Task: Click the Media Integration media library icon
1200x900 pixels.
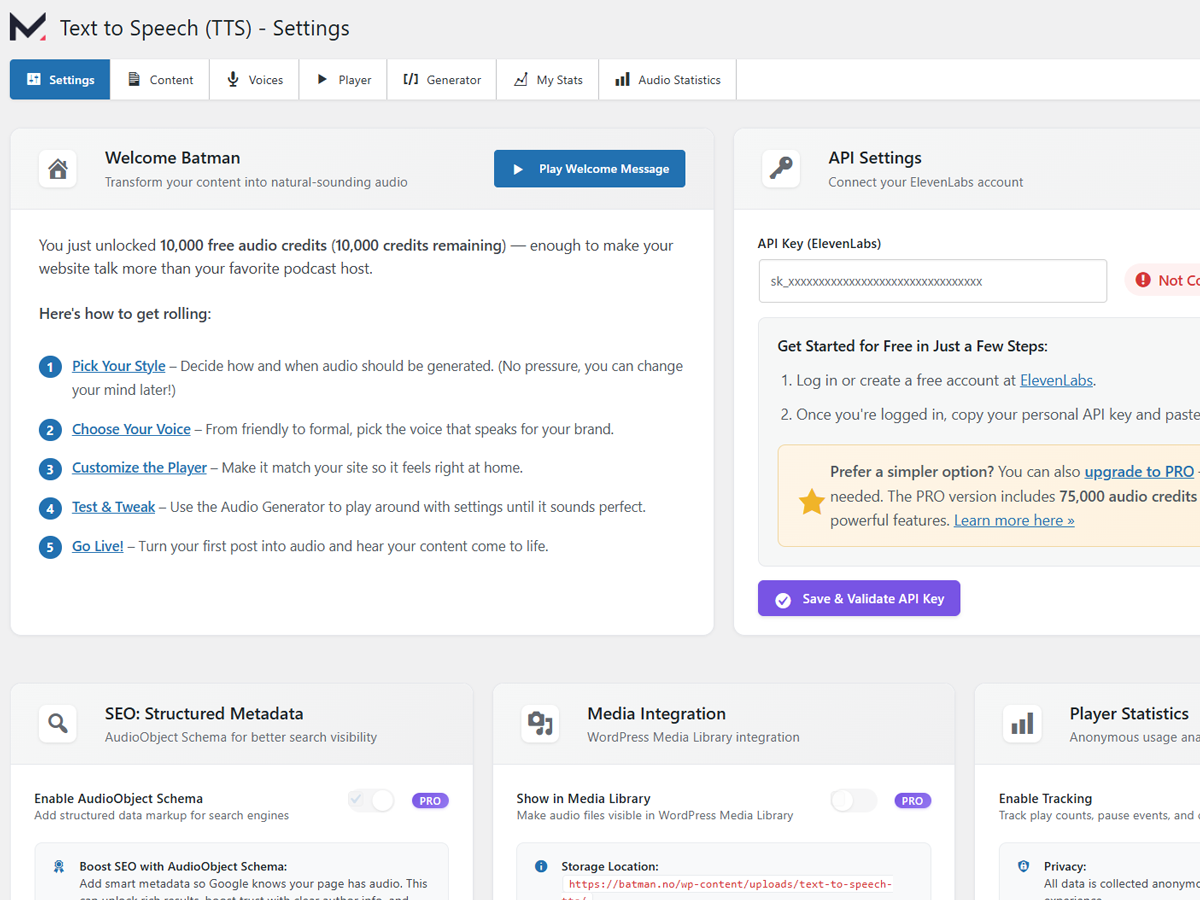Action: point(540,724)
